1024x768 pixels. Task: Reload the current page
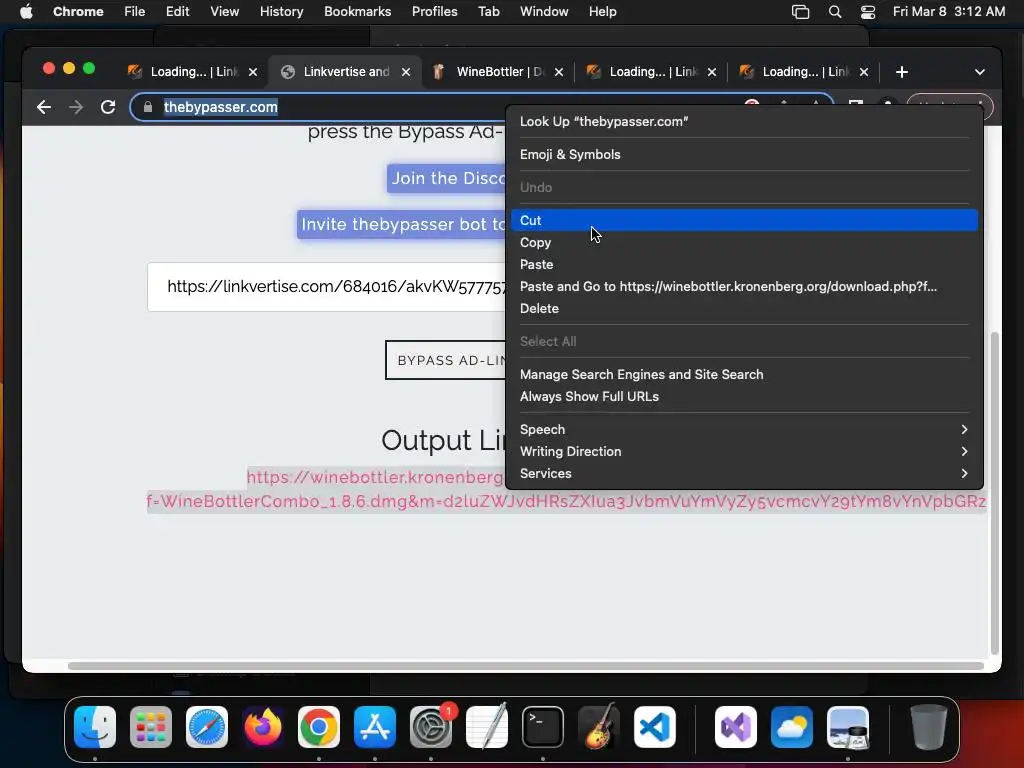[x=108, y=107]
